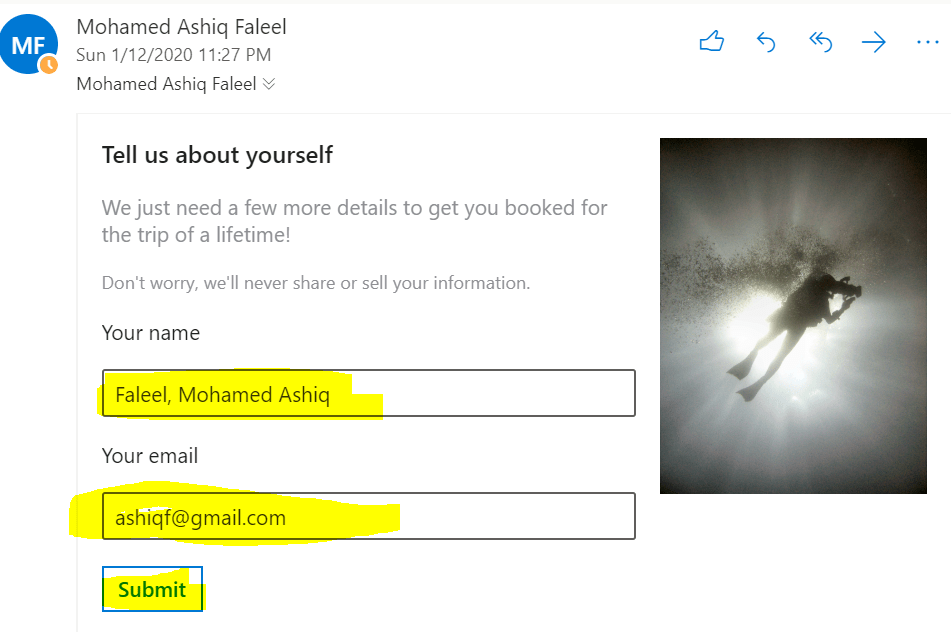This screenshot has width=951, height=632.
Task: Focus the Your email input field
Action: click(368, 517)
